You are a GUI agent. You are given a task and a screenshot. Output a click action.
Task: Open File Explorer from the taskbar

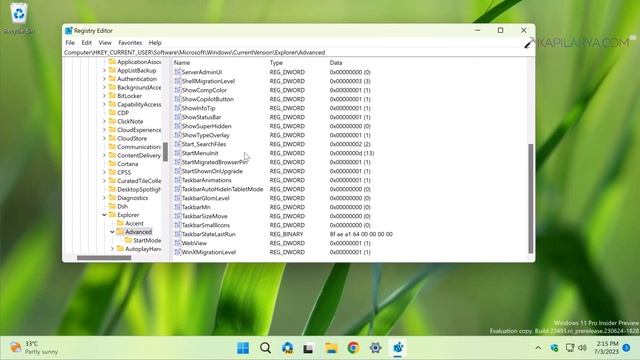[331, 348]
